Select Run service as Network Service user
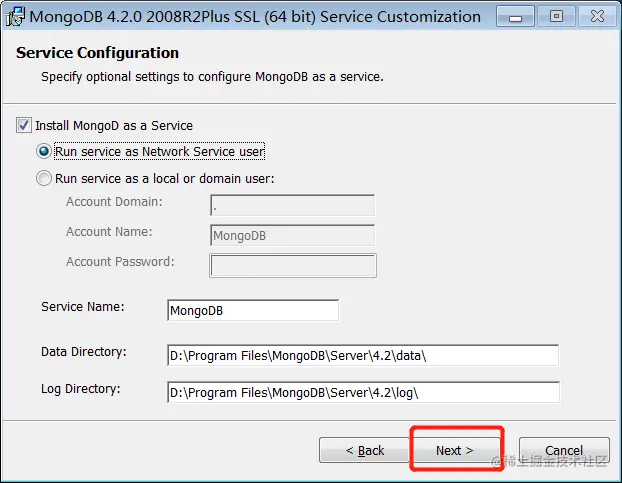This screenshot has width=622, height=483. point(44,151)
